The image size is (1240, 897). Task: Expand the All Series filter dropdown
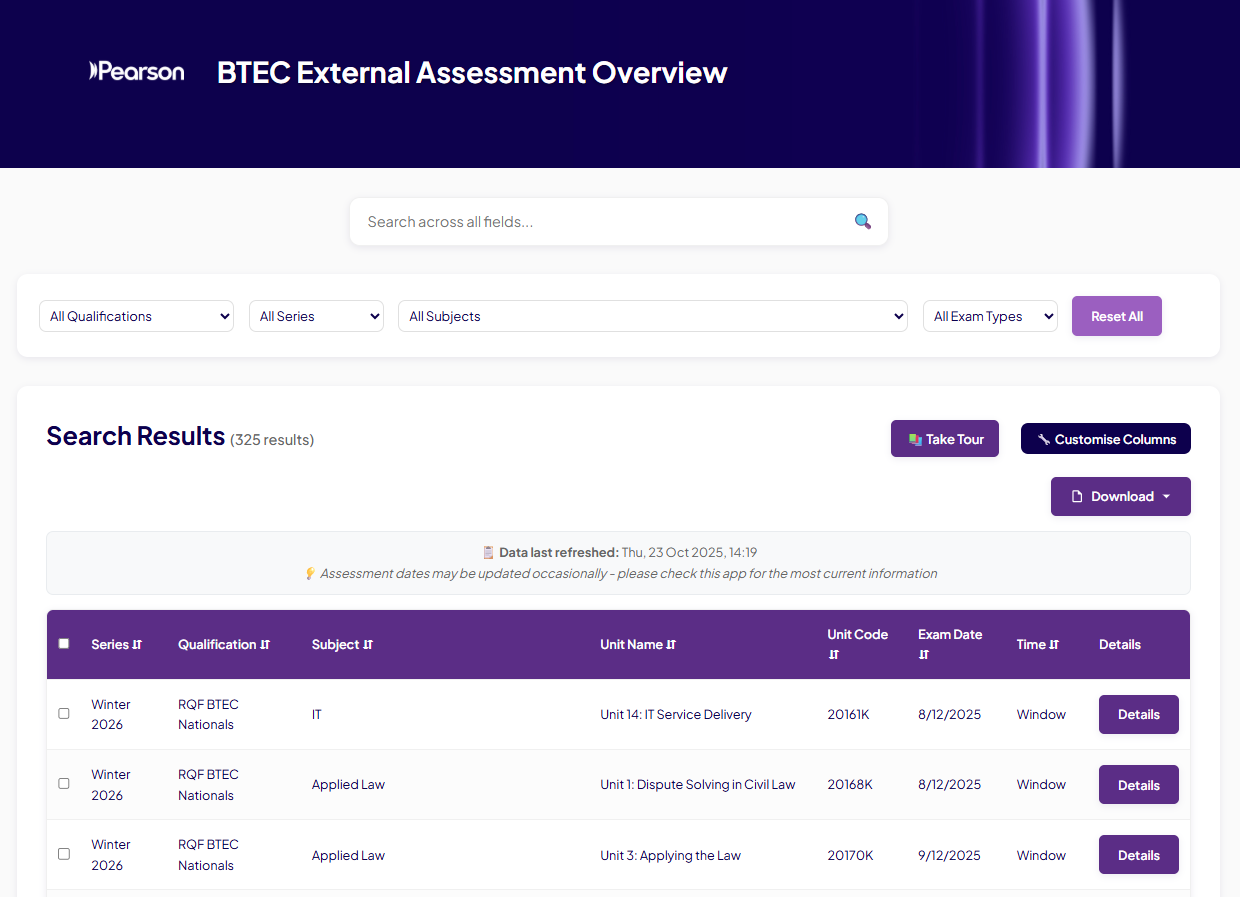point(316,316)
